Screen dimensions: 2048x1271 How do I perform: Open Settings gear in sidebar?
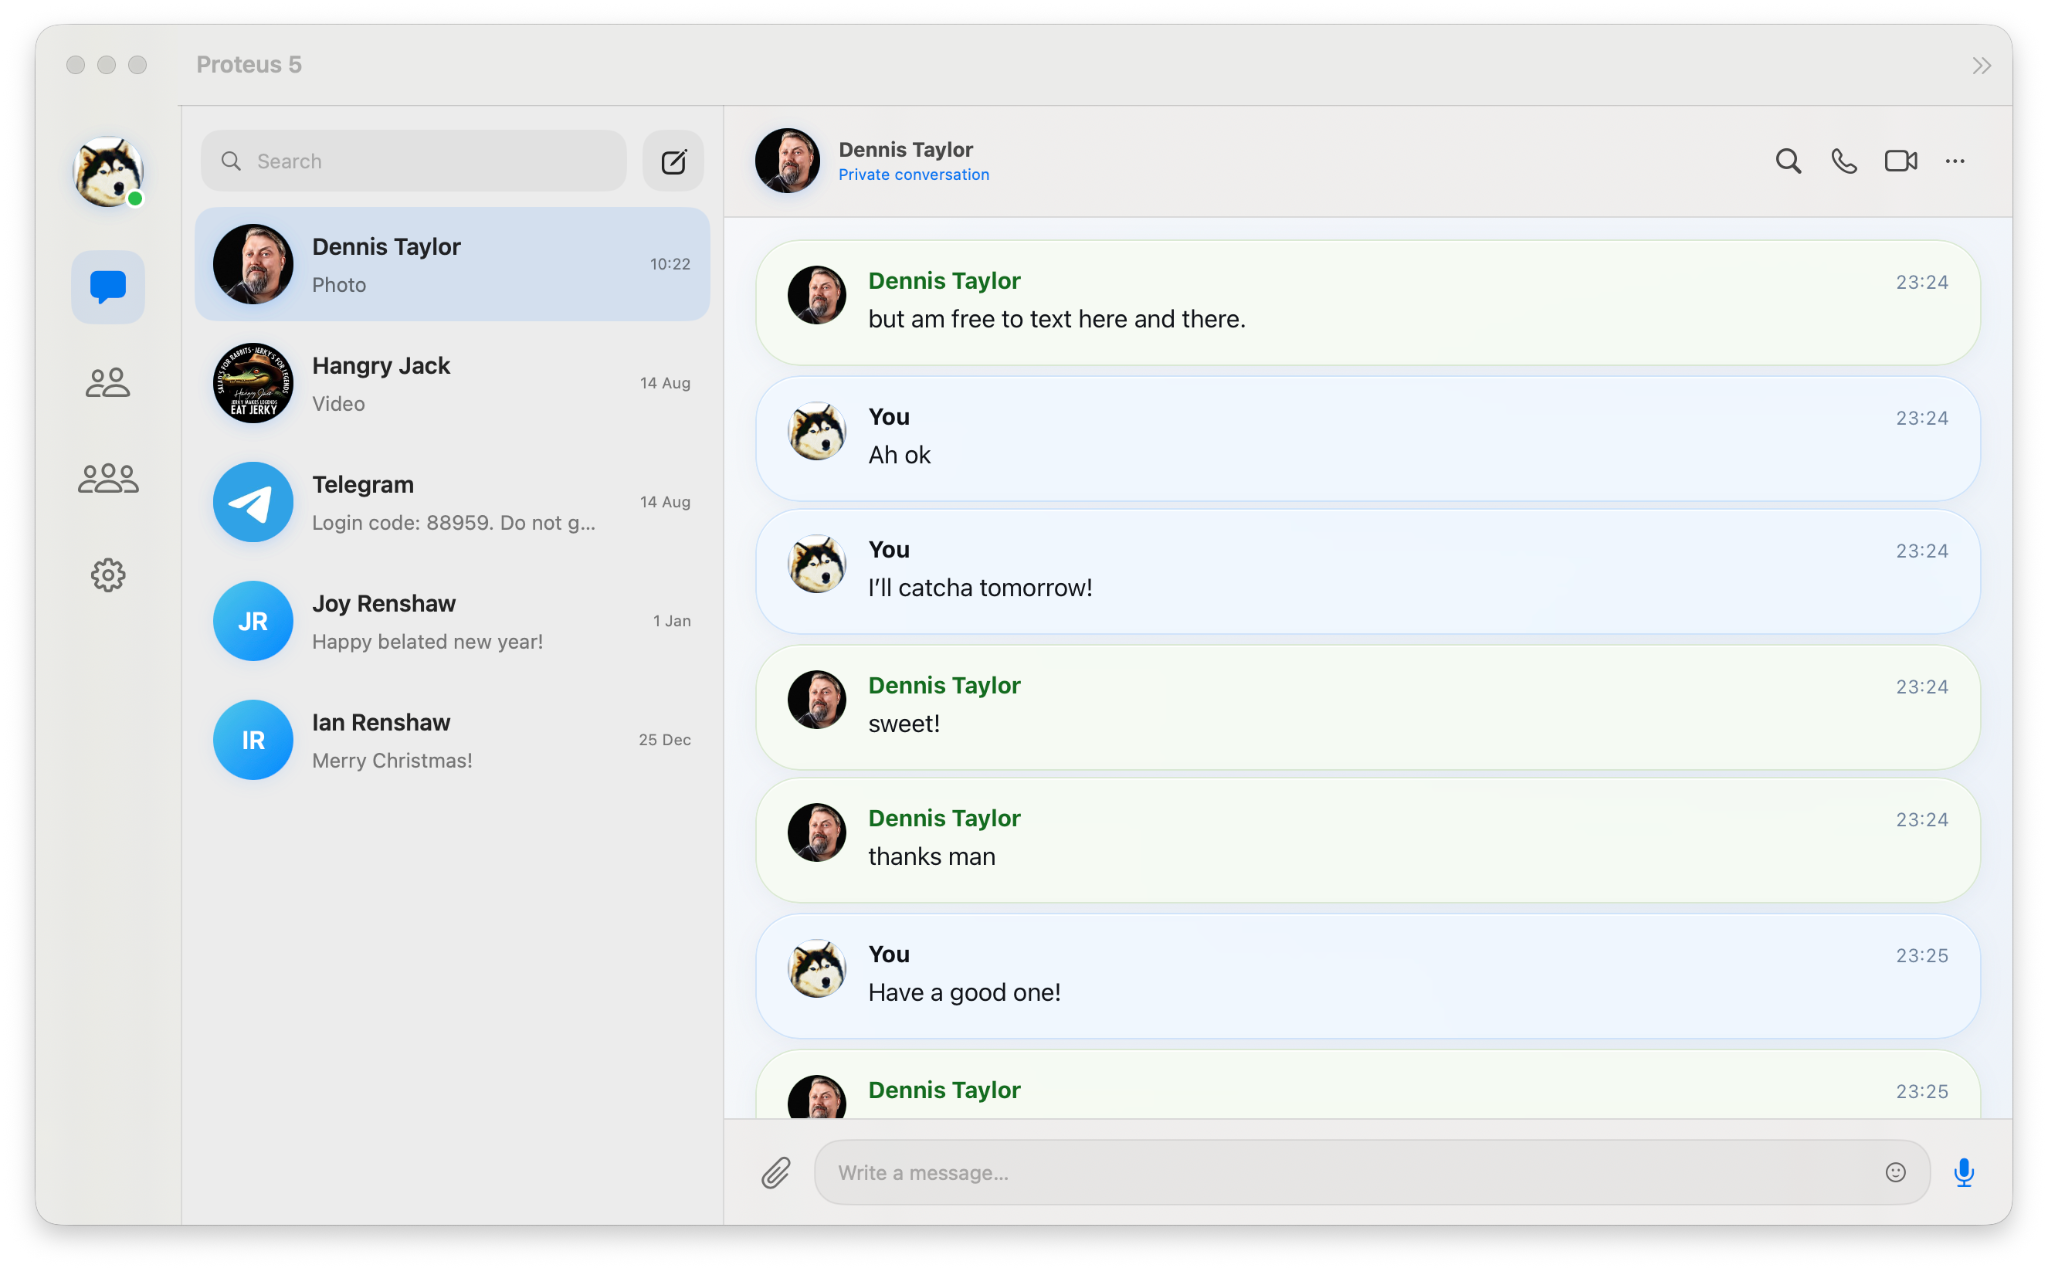108,574
